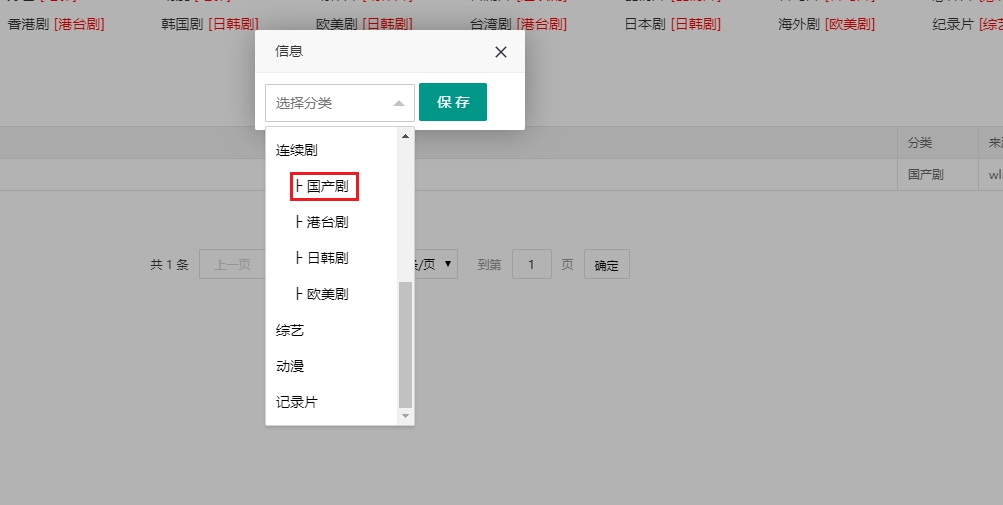This screenshot has width=1003, height=505.
Task: Choose 国产剧 from the dropdown list
Action: (324, 186)
